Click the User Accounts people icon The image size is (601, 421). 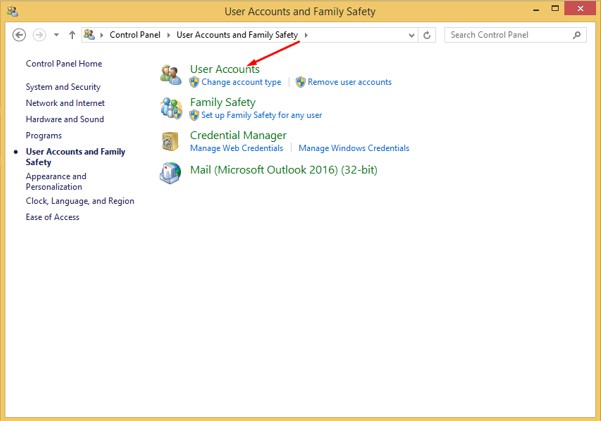point(171,75)
